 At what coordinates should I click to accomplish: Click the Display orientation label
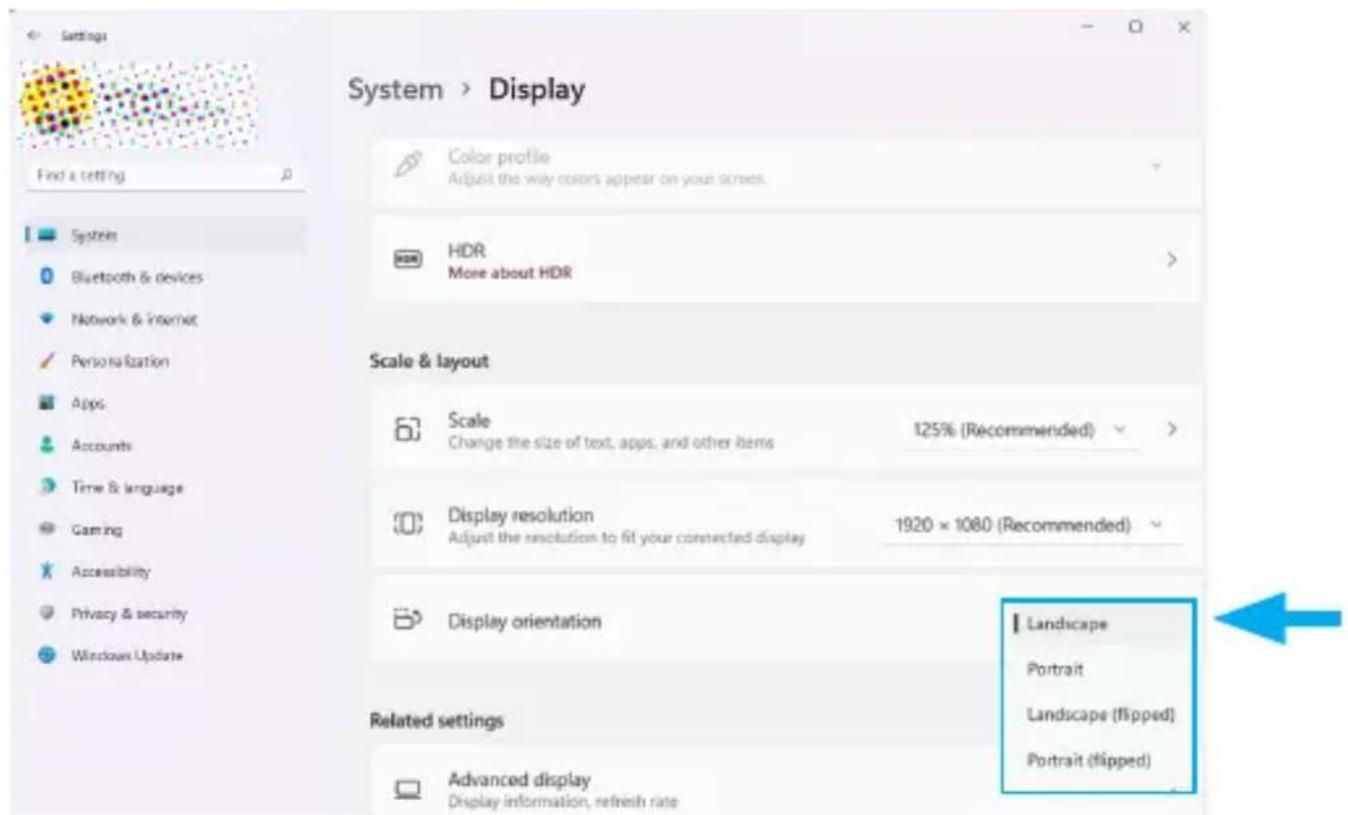pyautogui.click(x=524, y=621)
